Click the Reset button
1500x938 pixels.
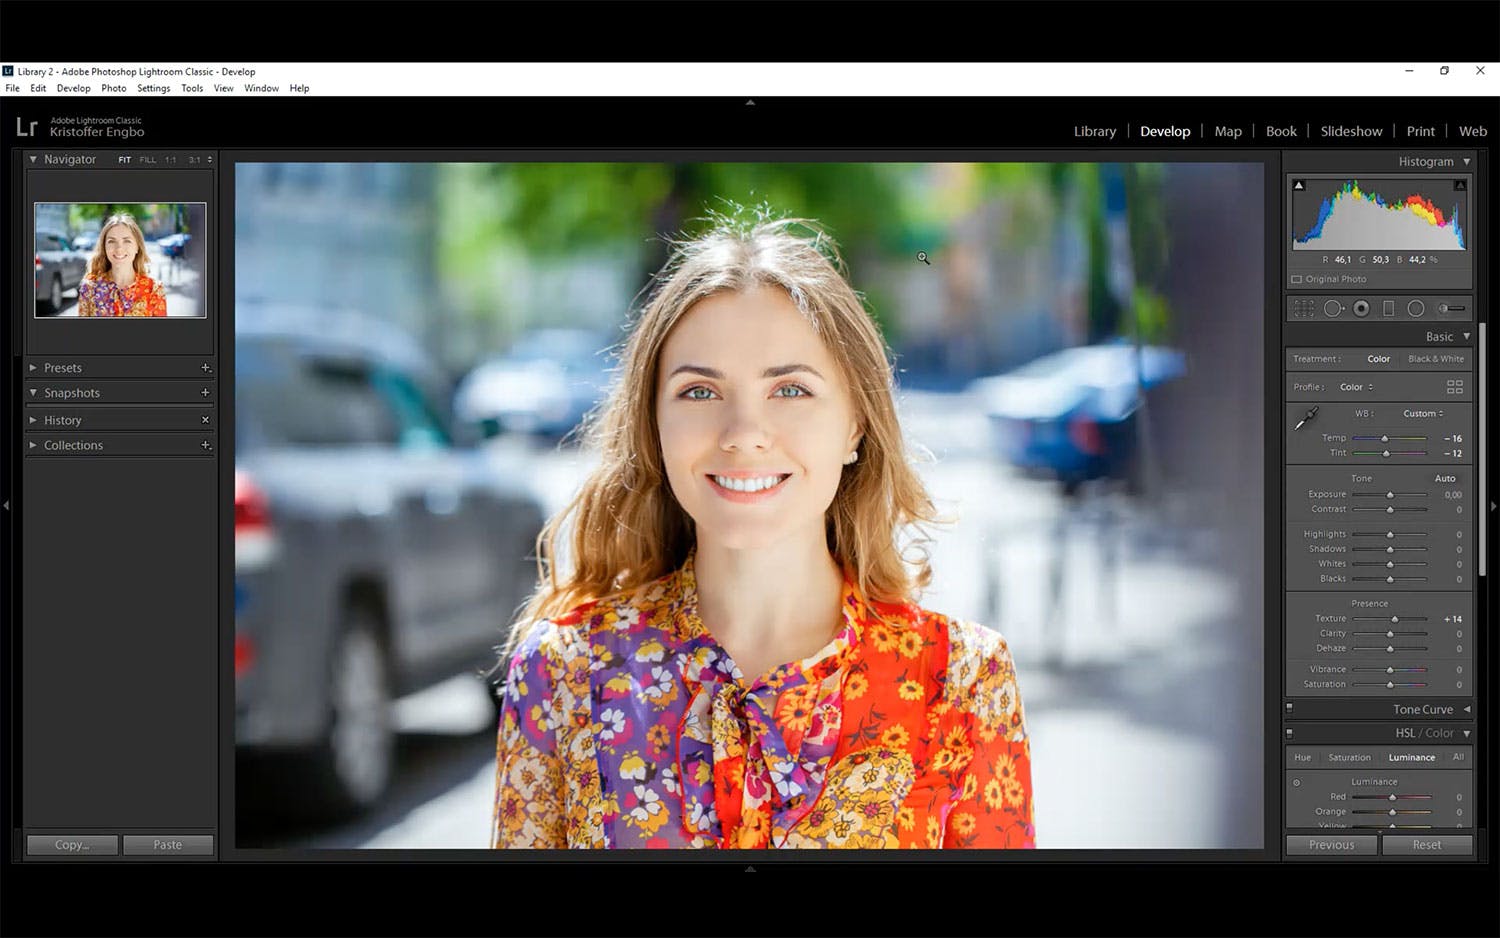click(1427, 845)
